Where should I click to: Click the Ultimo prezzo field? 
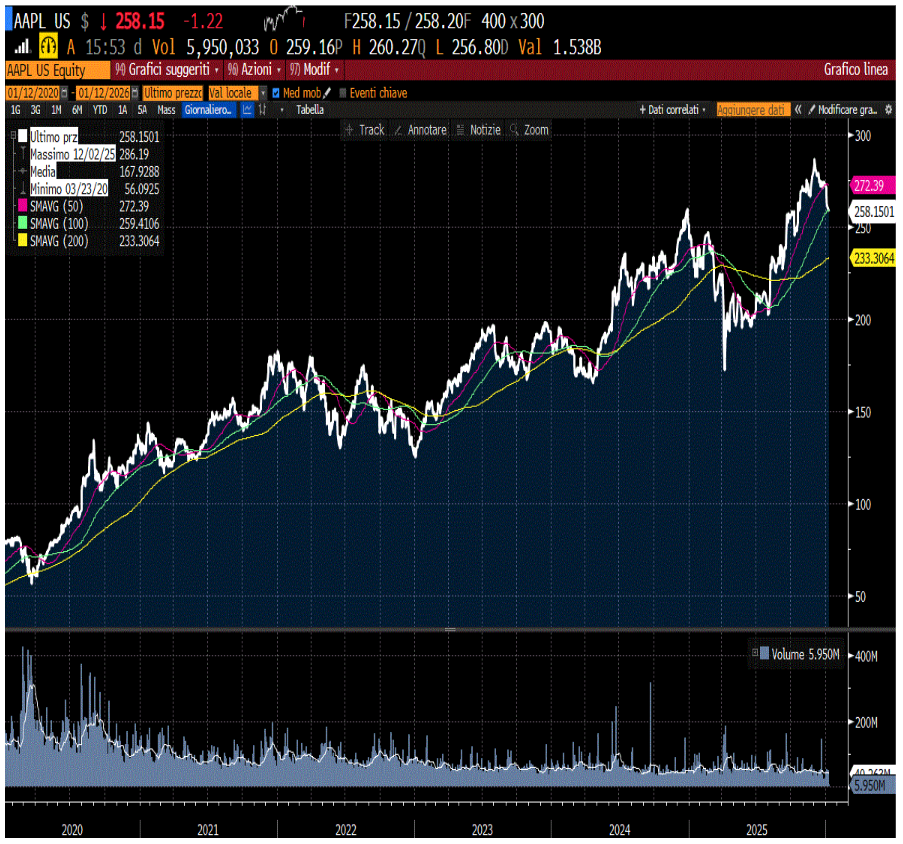click(173, 93)
